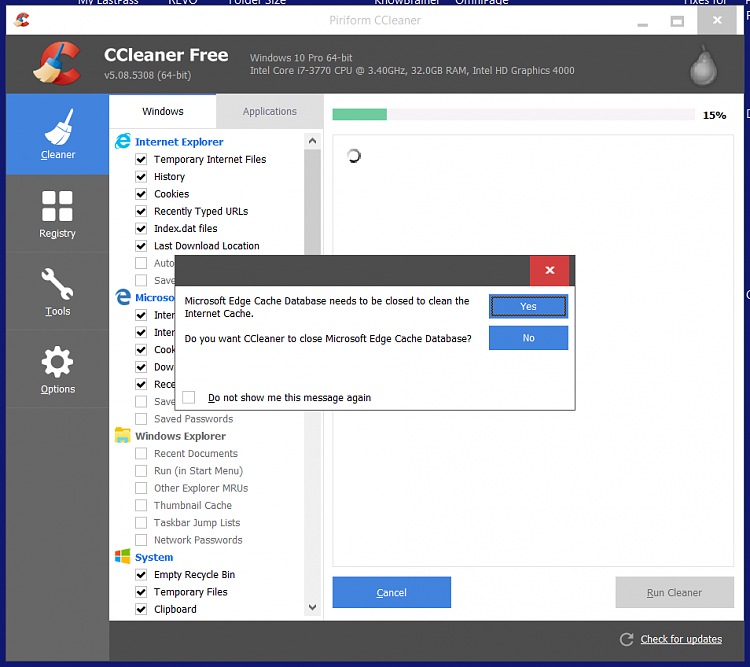Select the System group heading

(x=154, y=557)
